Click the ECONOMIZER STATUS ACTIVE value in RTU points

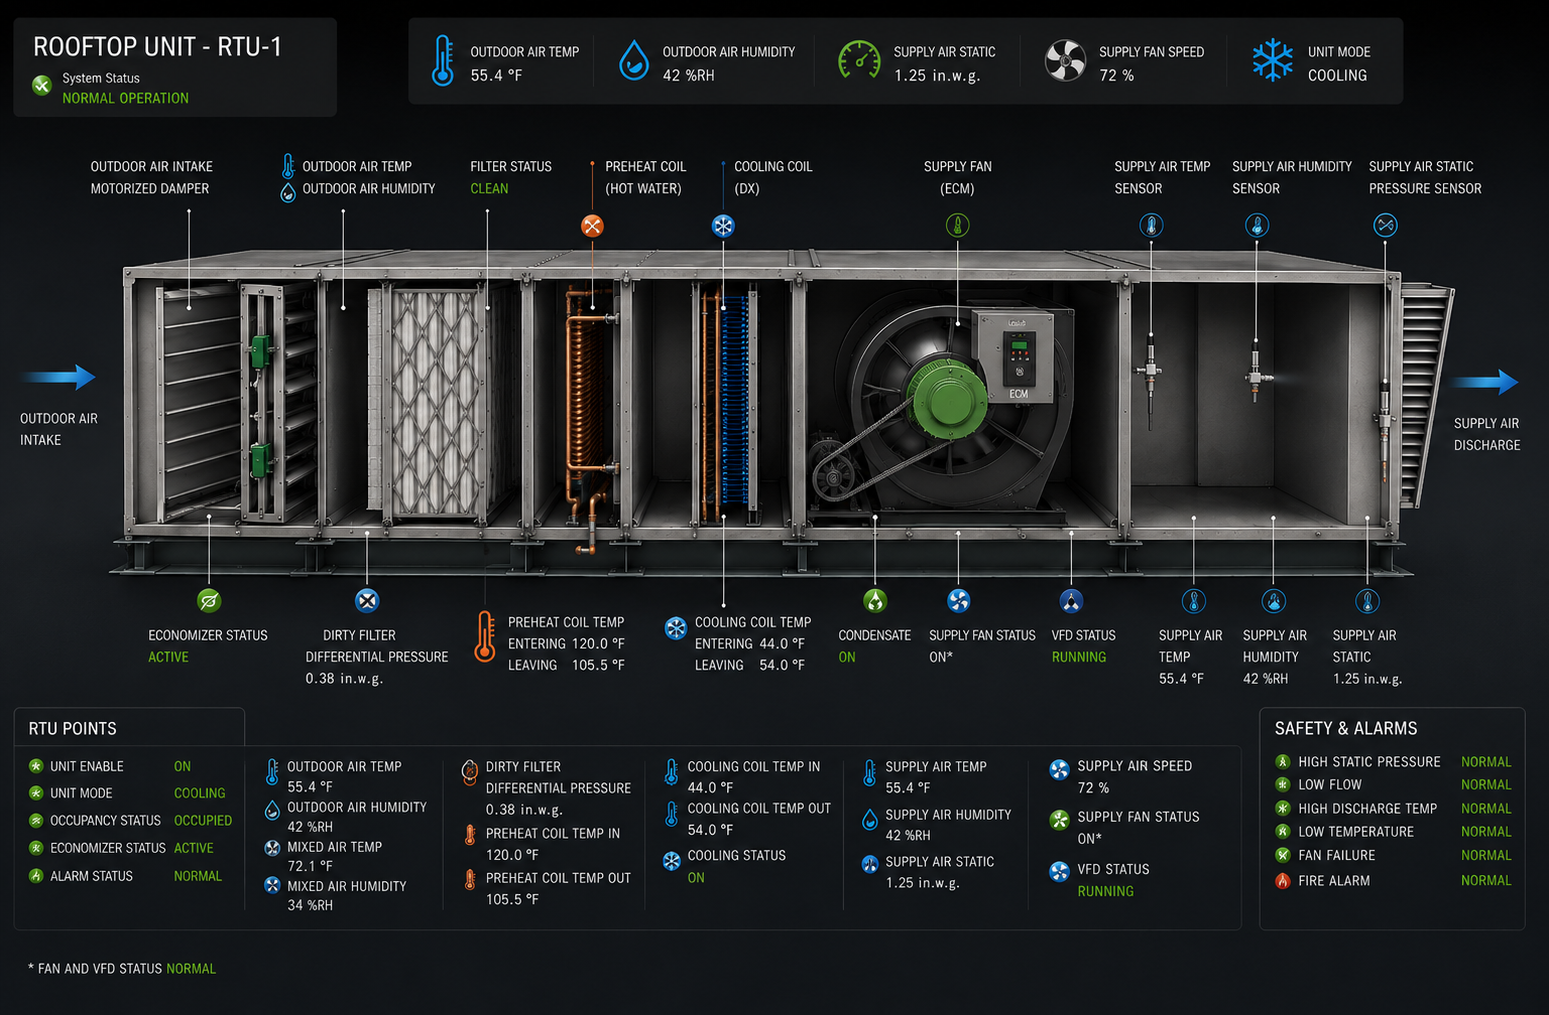pos(193,848)
